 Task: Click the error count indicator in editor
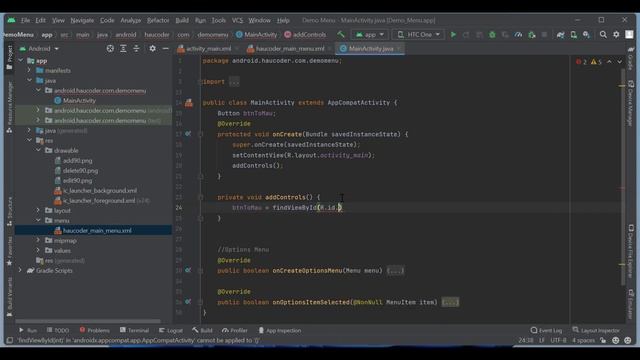point(581,62)
